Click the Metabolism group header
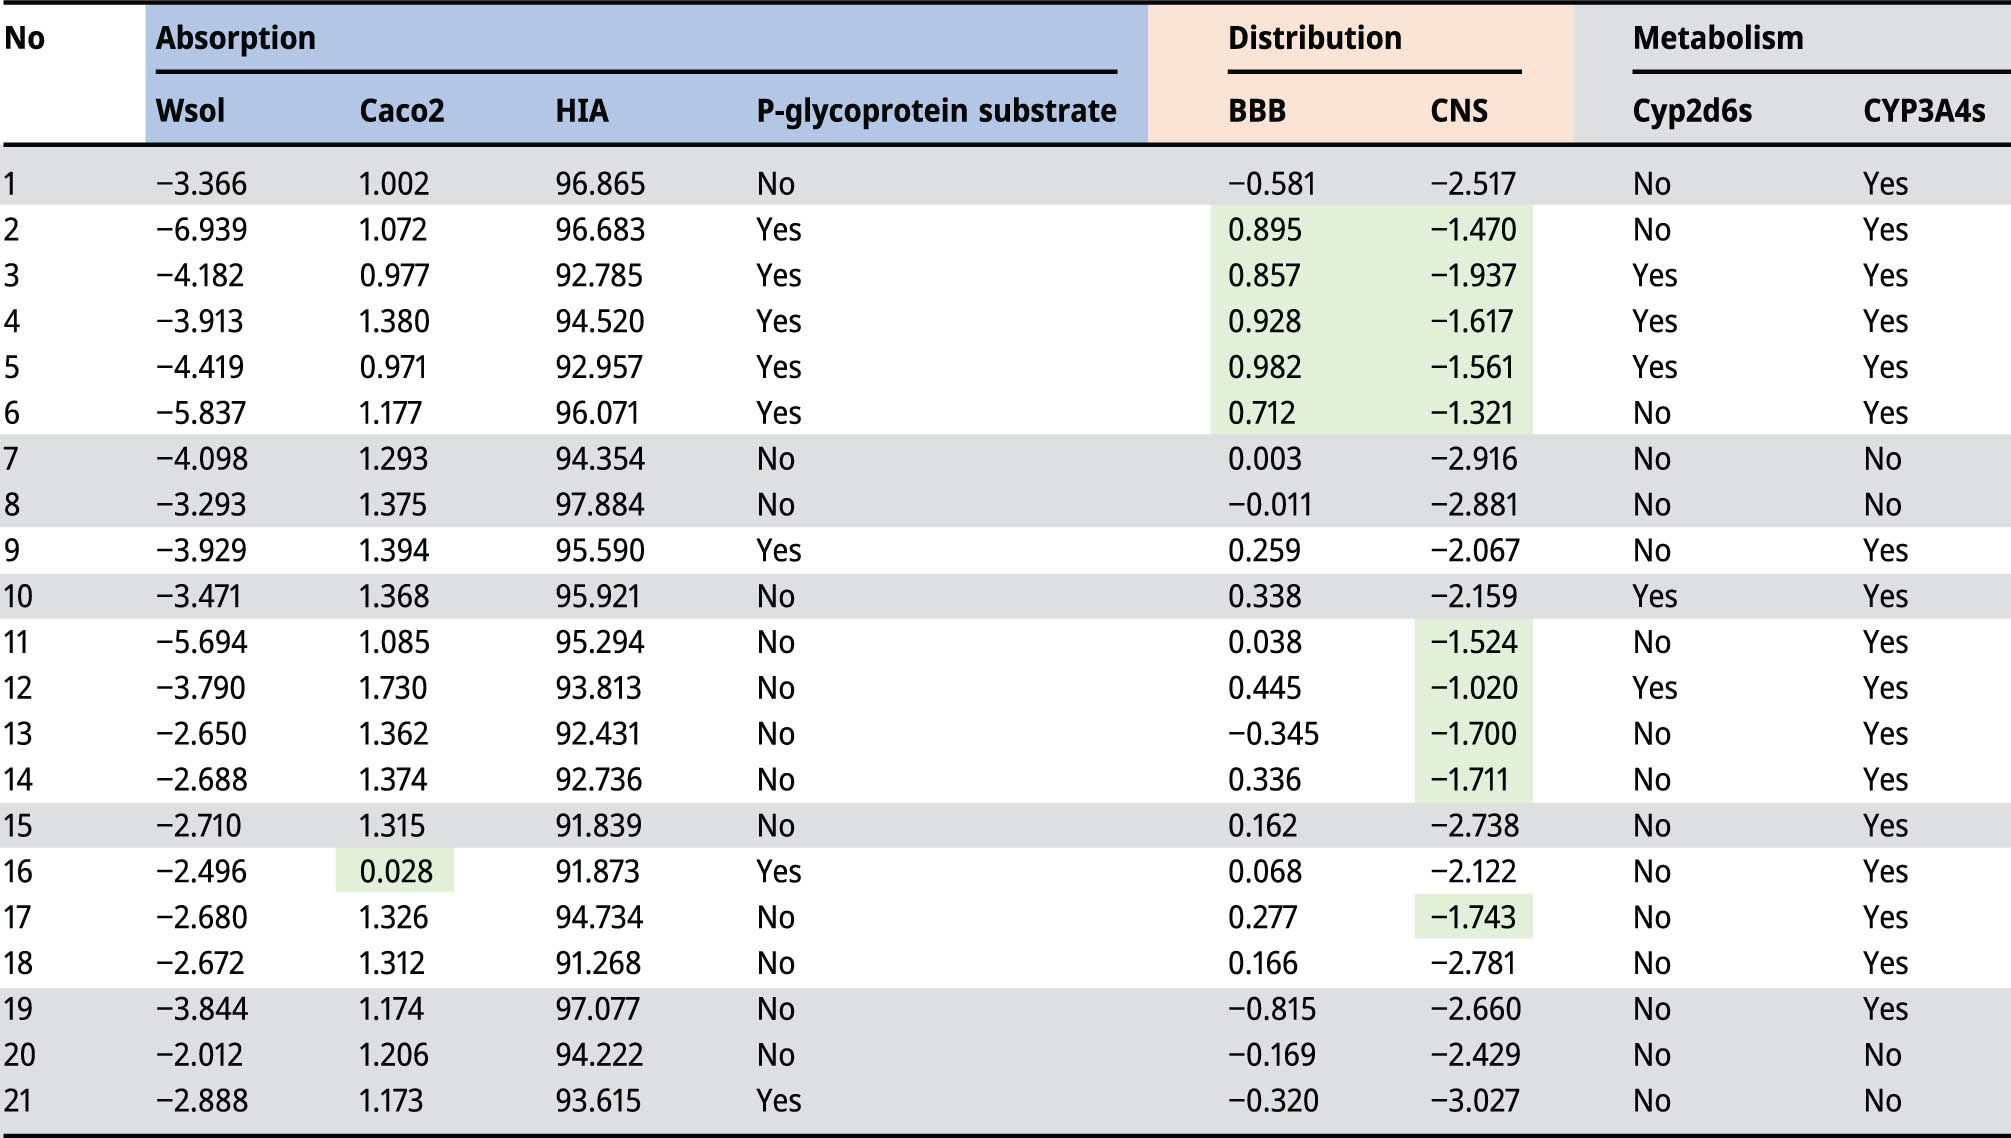 coord(1717,38)
